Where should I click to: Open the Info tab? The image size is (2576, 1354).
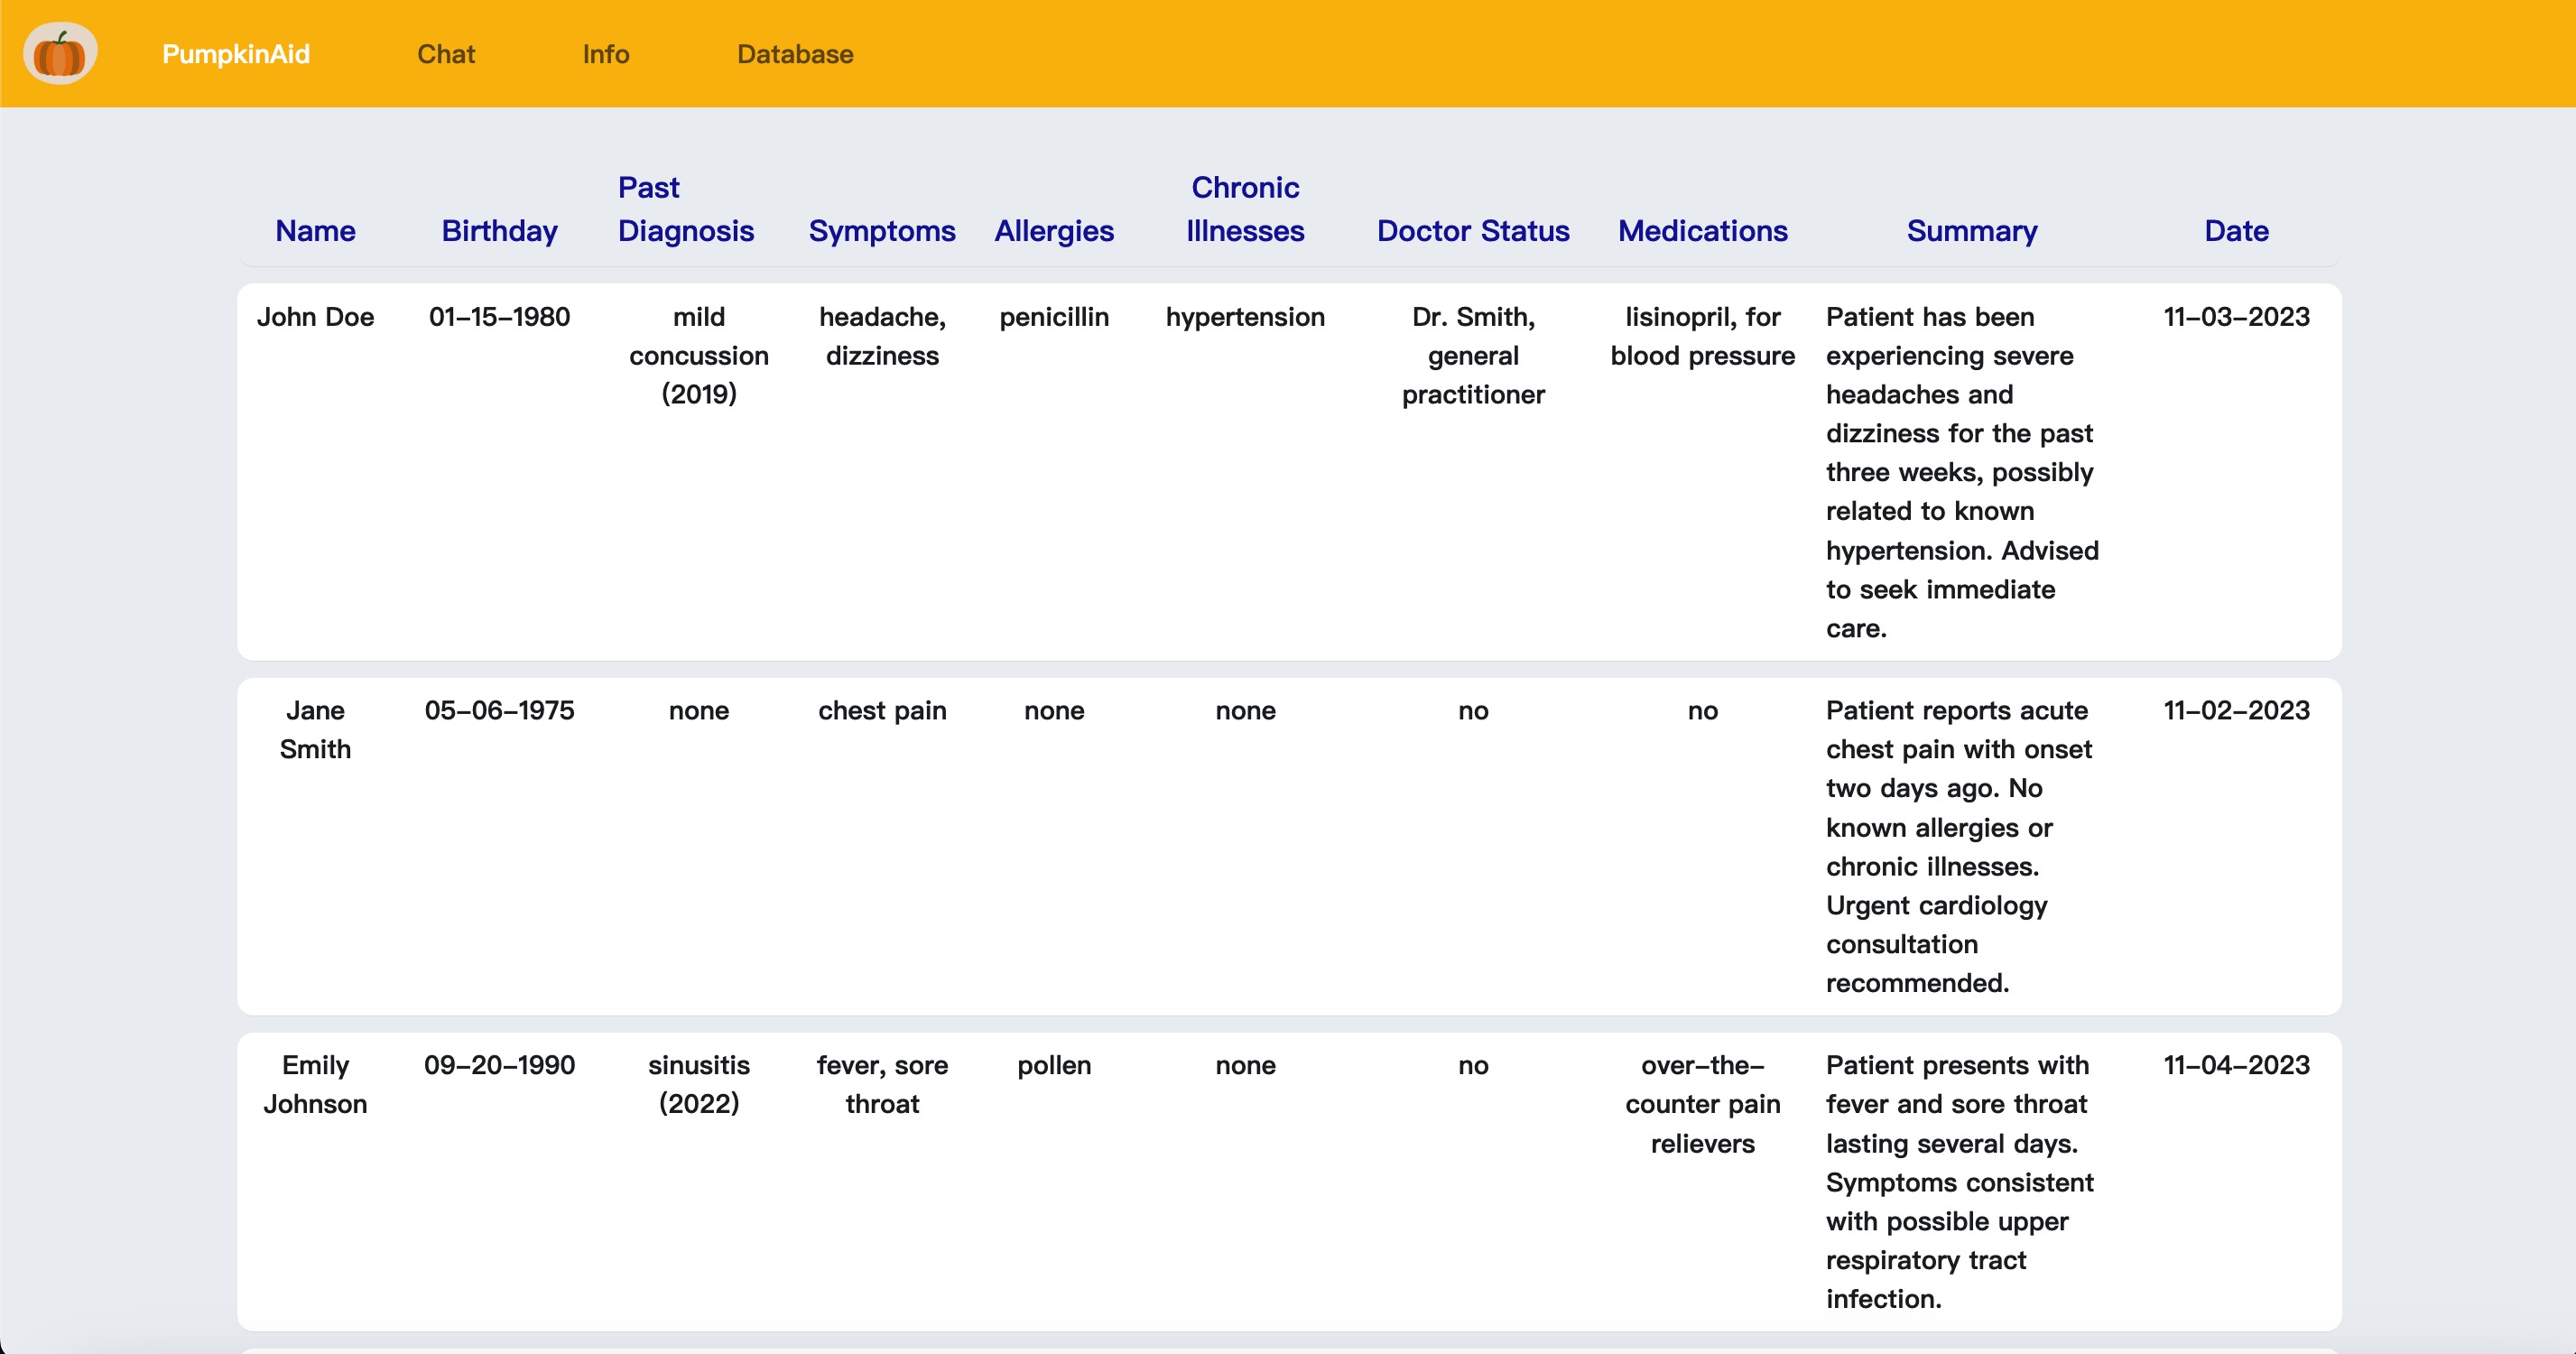coord(606,54)
